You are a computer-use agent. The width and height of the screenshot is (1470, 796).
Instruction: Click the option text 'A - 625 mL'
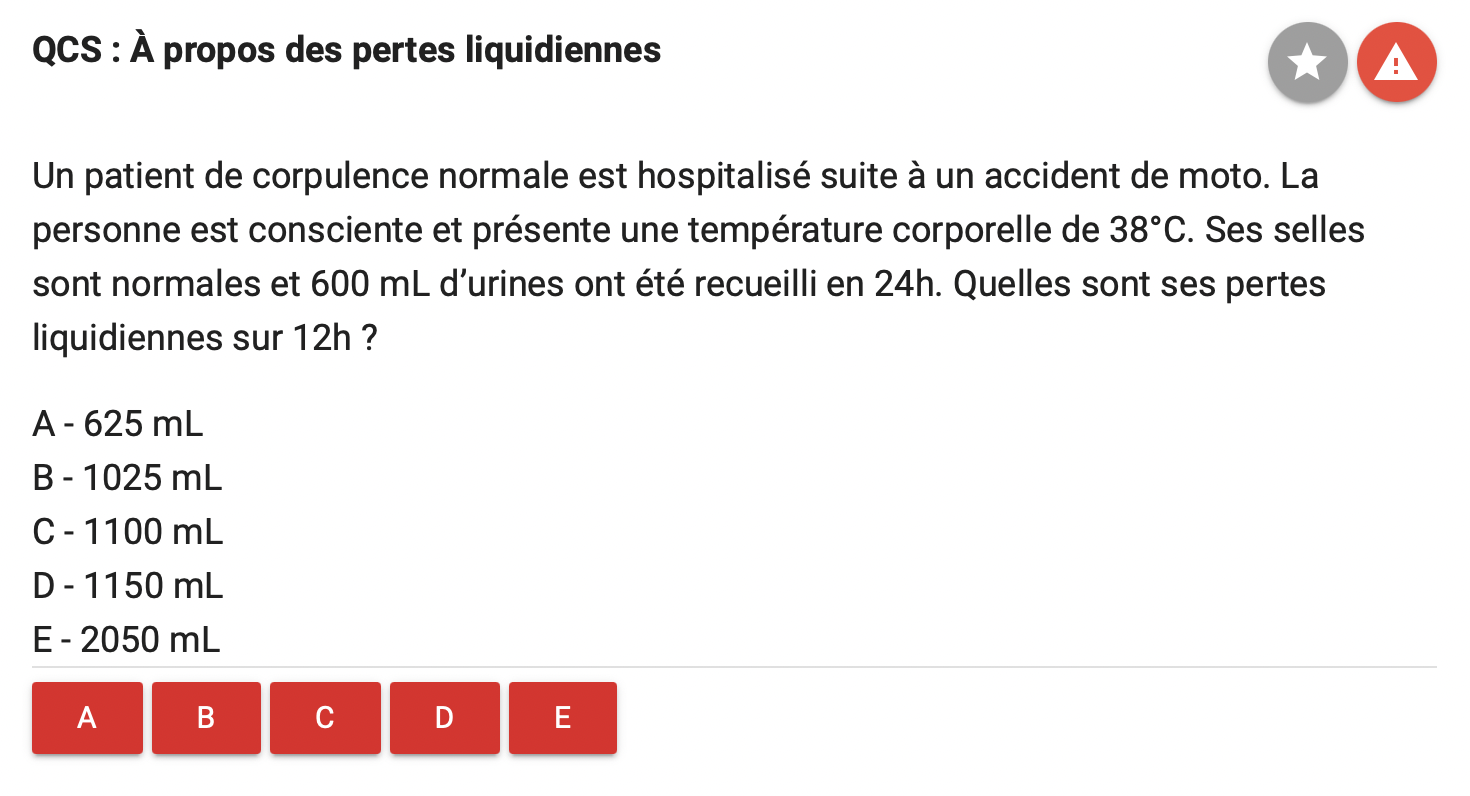(x=117, y=424)
